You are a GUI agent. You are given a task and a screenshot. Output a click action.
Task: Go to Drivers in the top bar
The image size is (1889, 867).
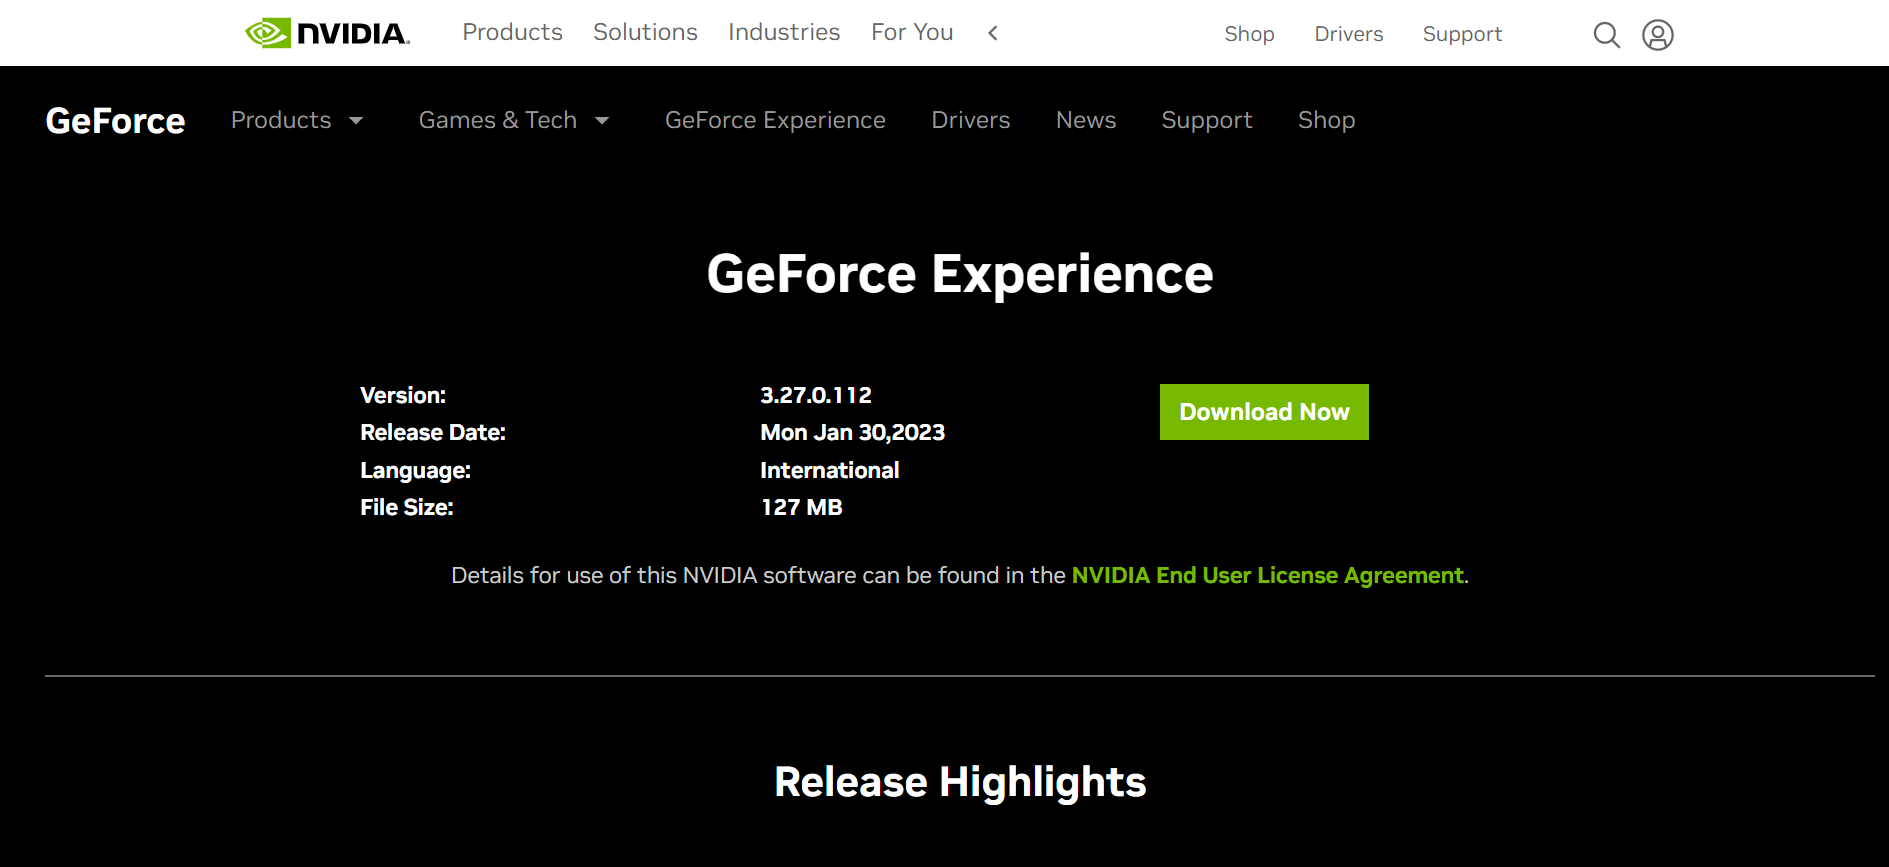[x=1348, y=34]
